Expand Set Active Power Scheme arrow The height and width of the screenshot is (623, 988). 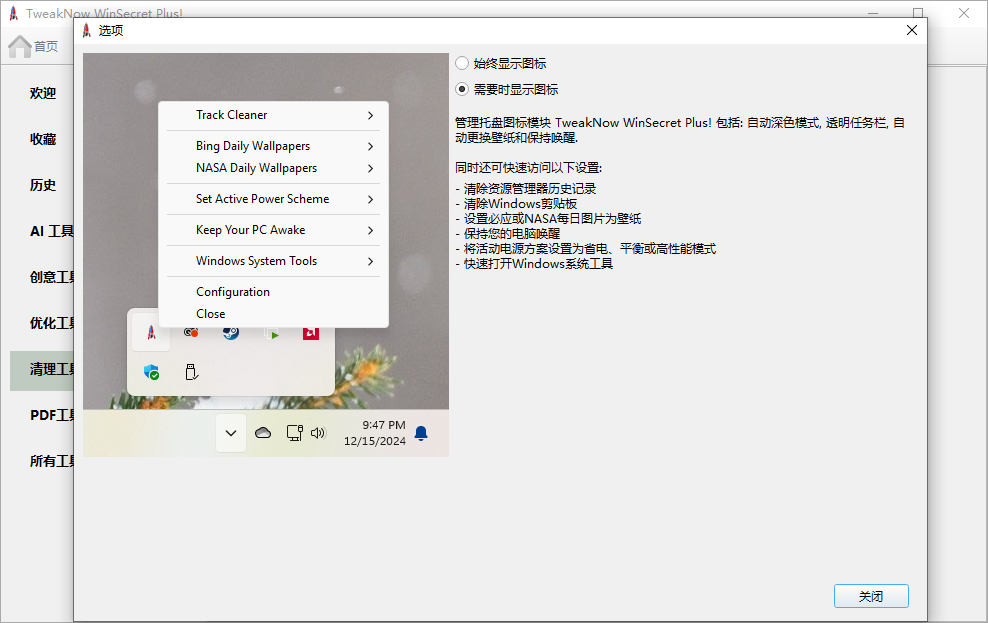point(370,199)
